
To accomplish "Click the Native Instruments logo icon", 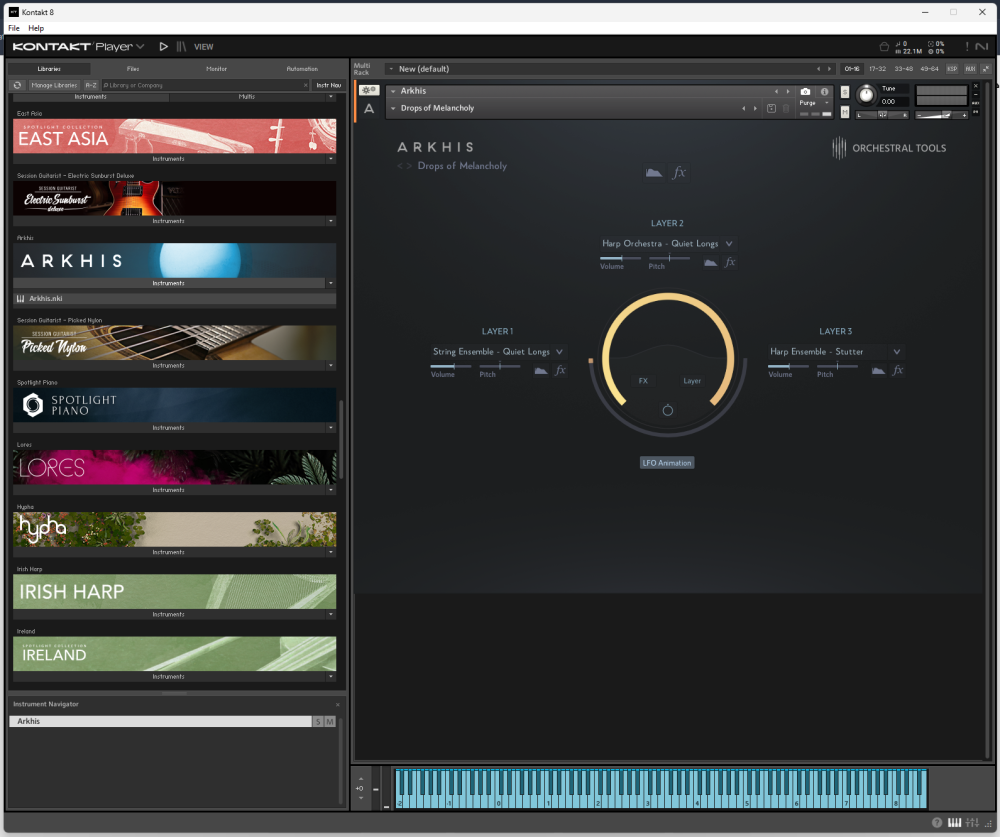I will [982, 47].
